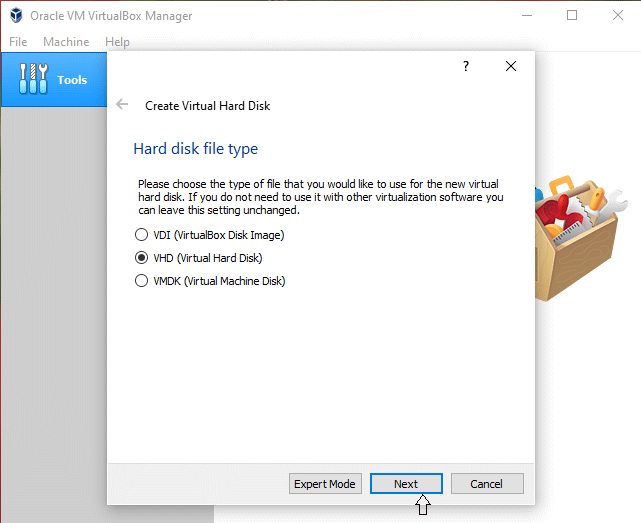Click the 'Hard disk file type' heading

click(195, 149)
